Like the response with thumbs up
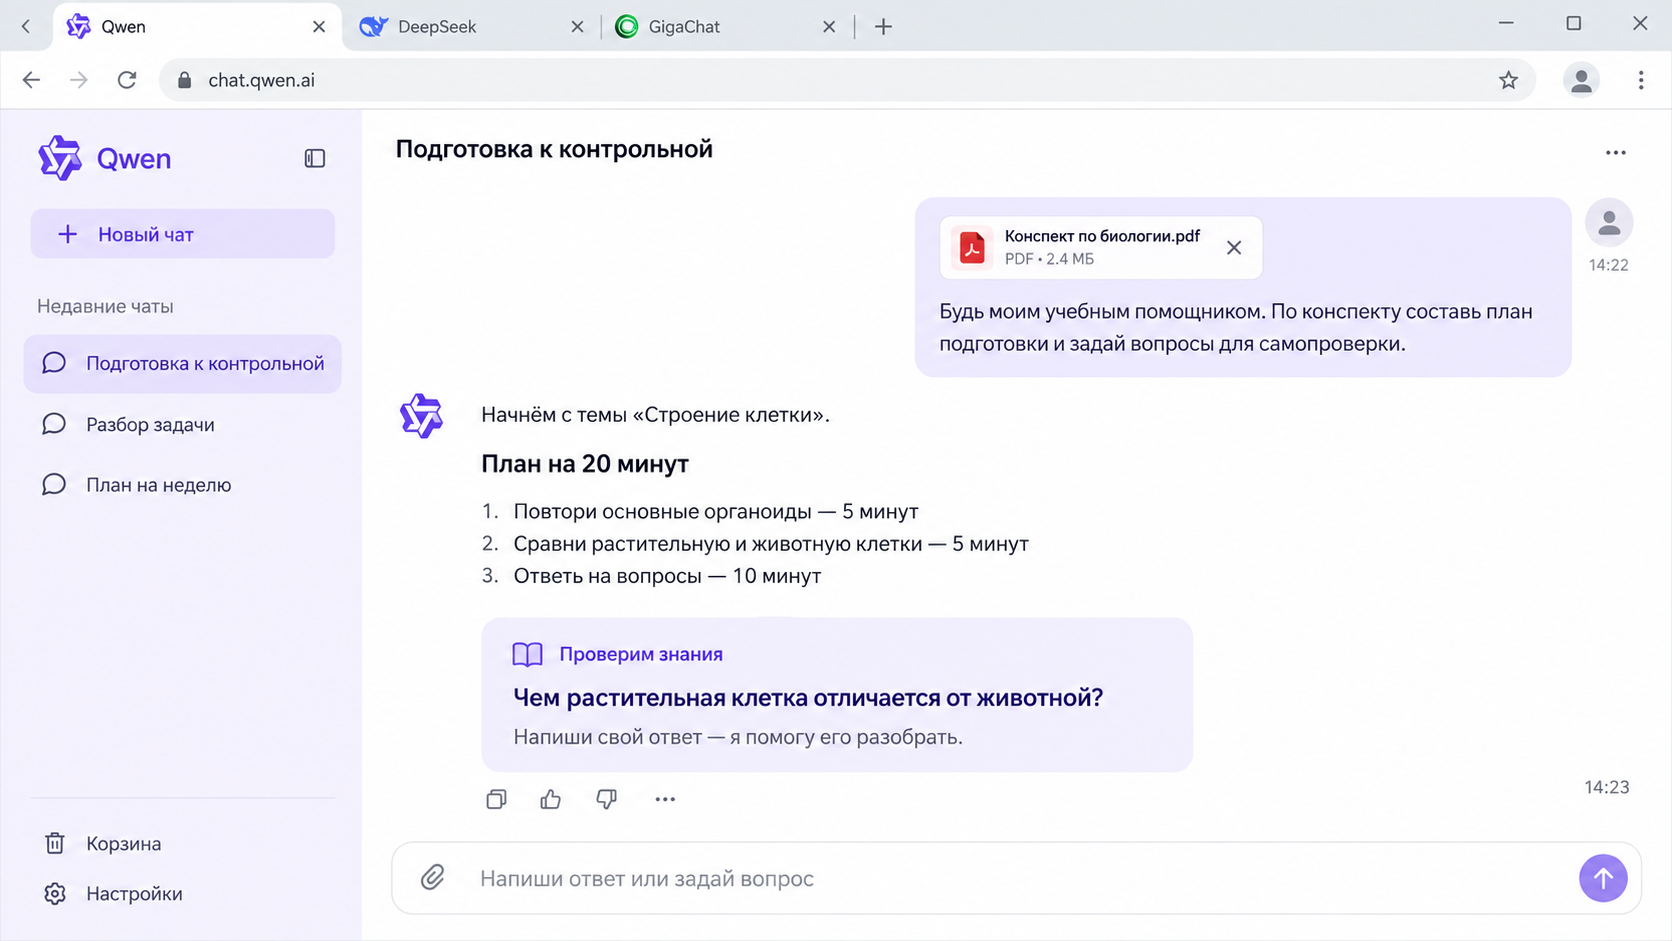Image resolution: width=1672 pixels, height=941 pixels. (551, 799)
